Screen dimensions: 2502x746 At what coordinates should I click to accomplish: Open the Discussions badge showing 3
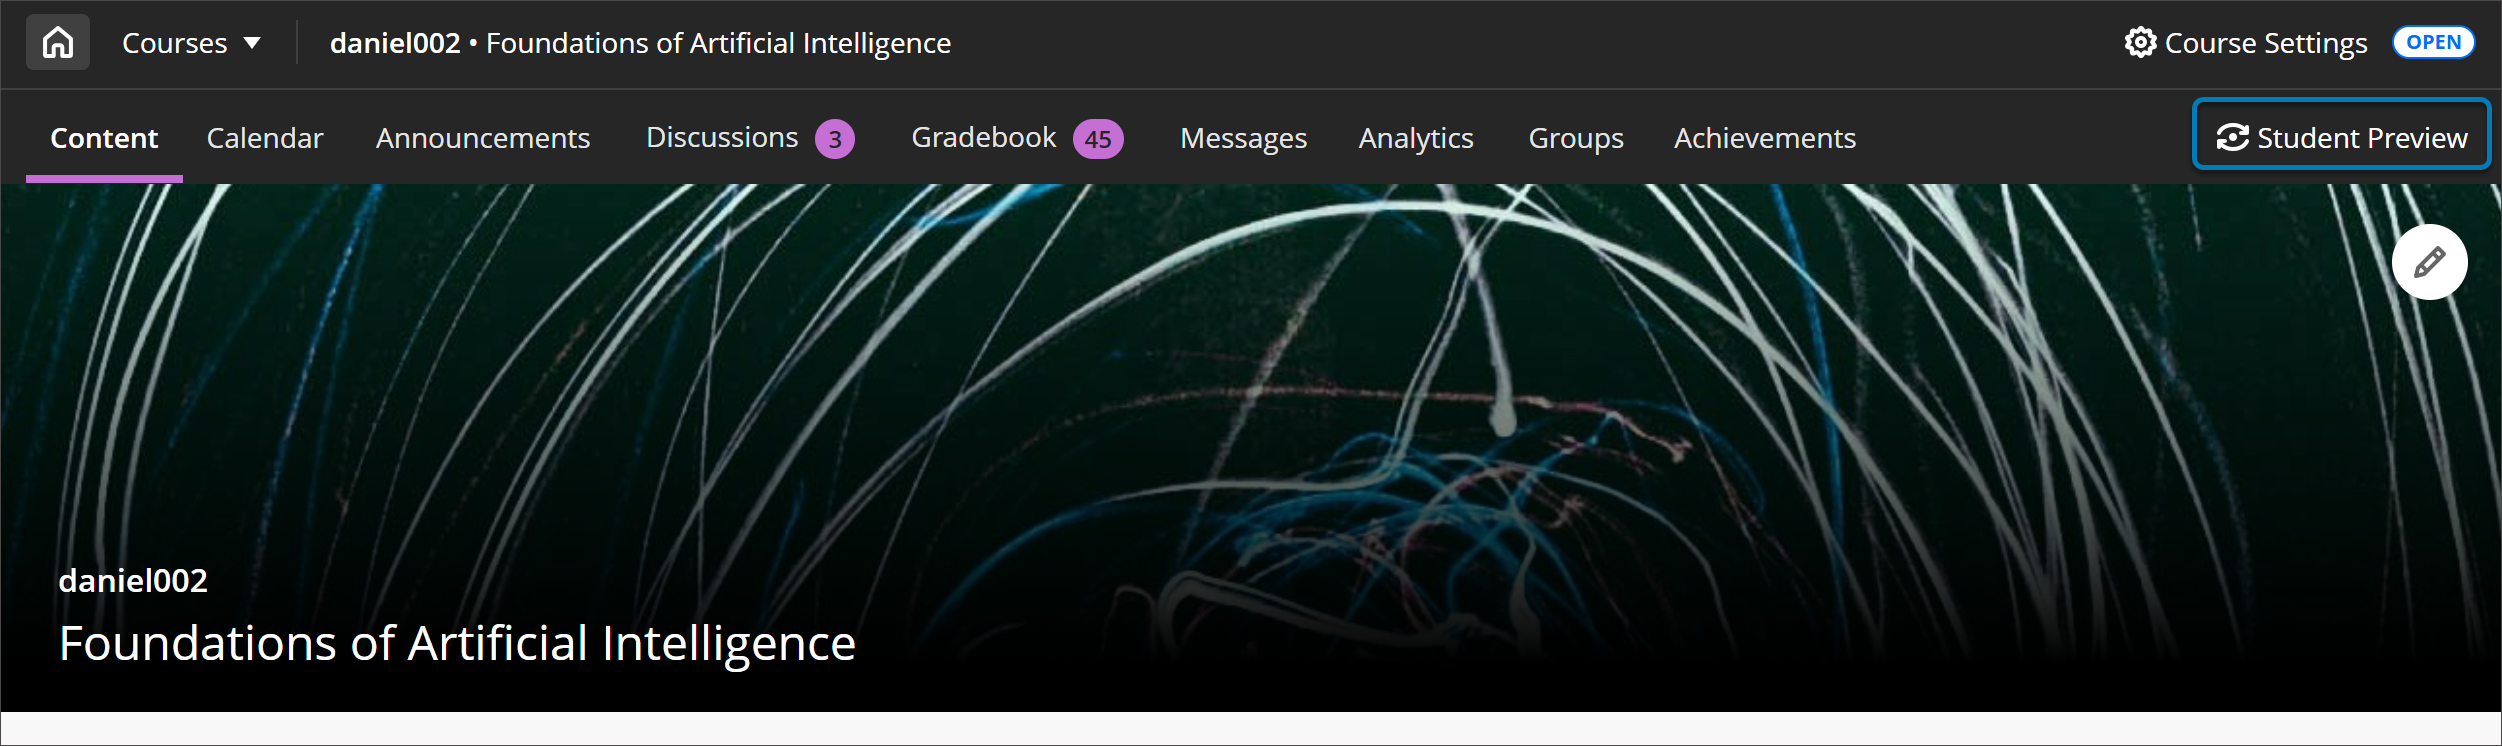(834, 139)
